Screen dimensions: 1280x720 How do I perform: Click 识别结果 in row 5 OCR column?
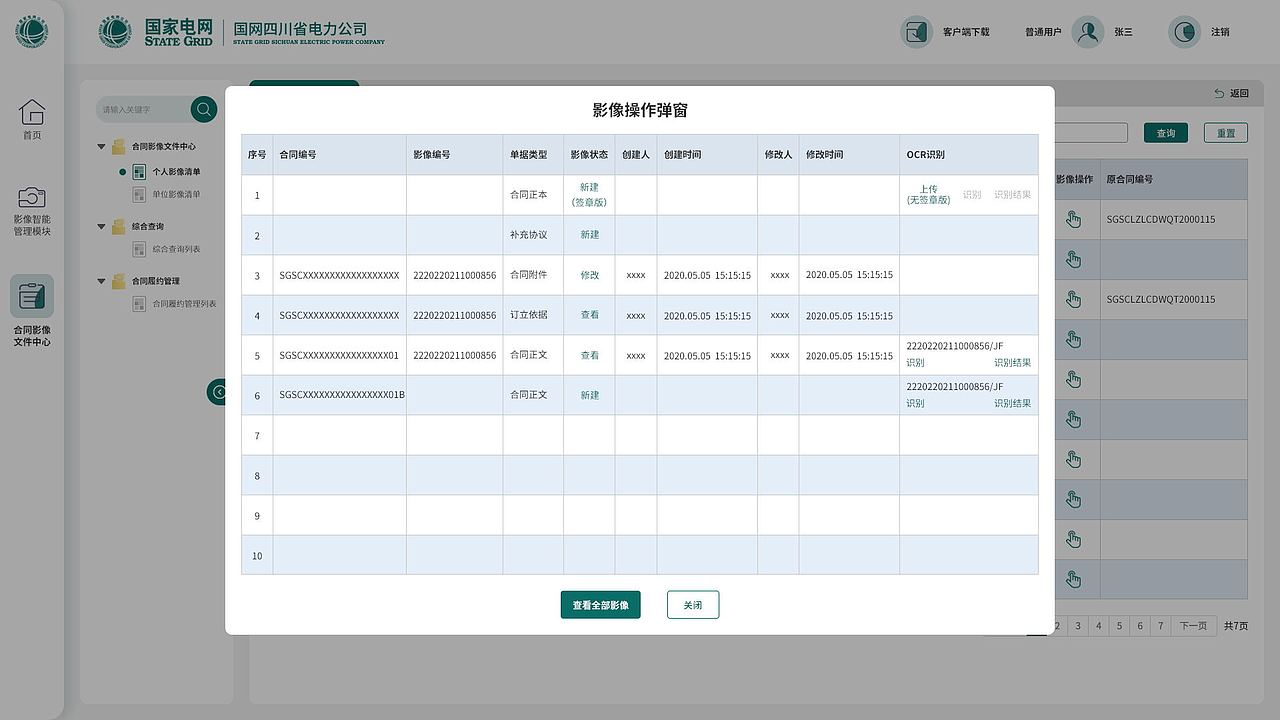click(1012, 363)
